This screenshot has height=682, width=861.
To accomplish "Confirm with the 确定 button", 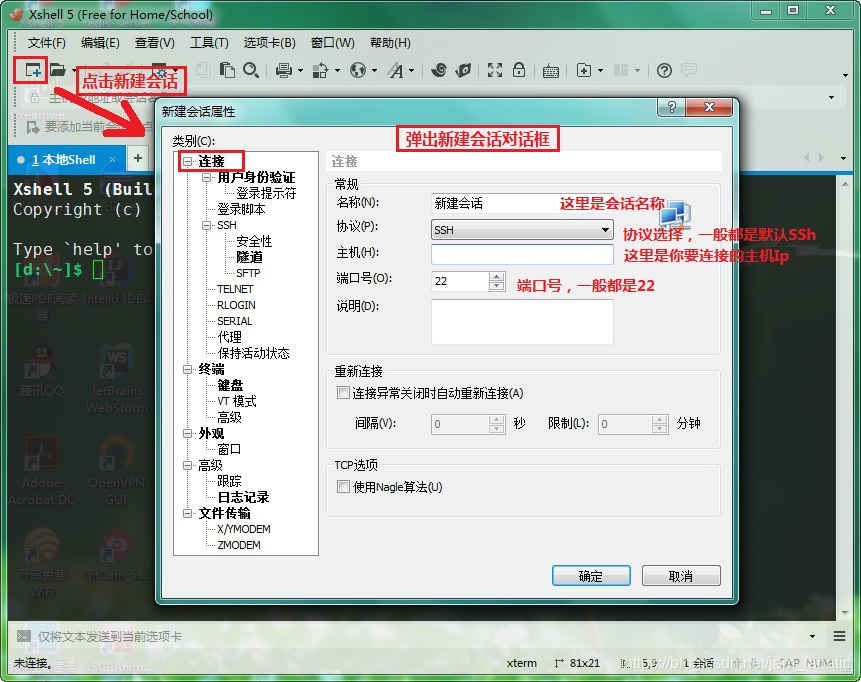I will (x=591, y=575).
